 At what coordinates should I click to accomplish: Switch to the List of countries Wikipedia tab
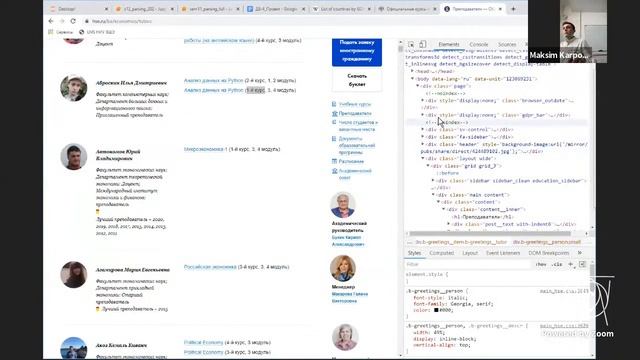(342, 9)
